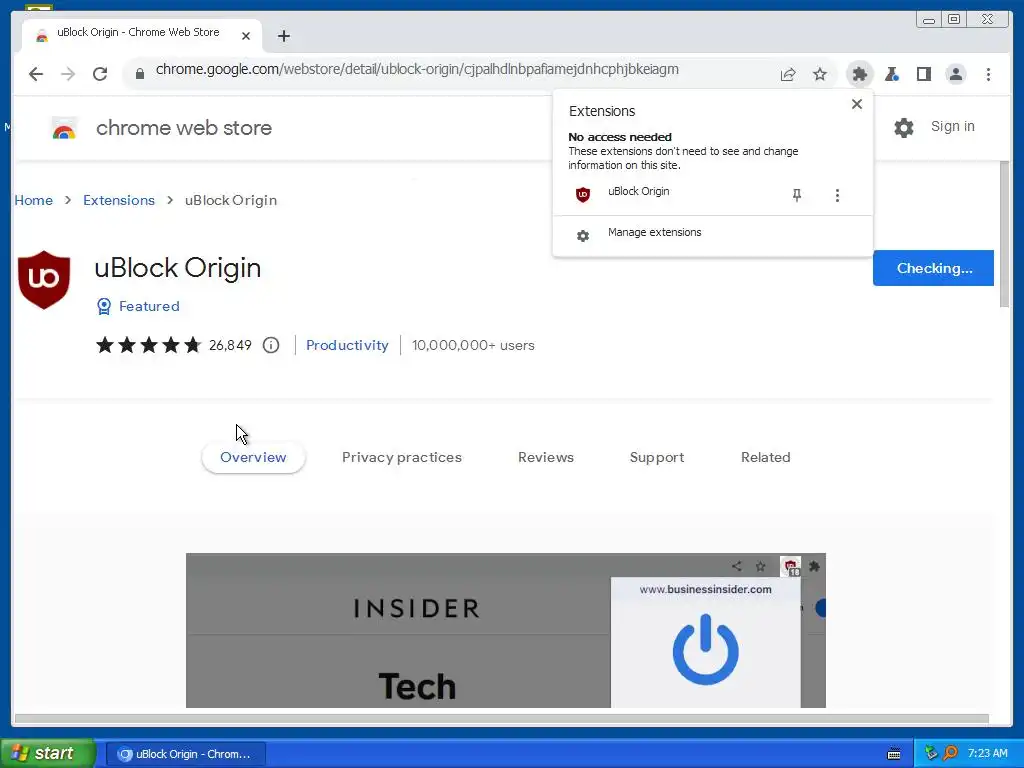Open Chrome's three-dot main menu

pyautogui.click(x=988, y=74)
